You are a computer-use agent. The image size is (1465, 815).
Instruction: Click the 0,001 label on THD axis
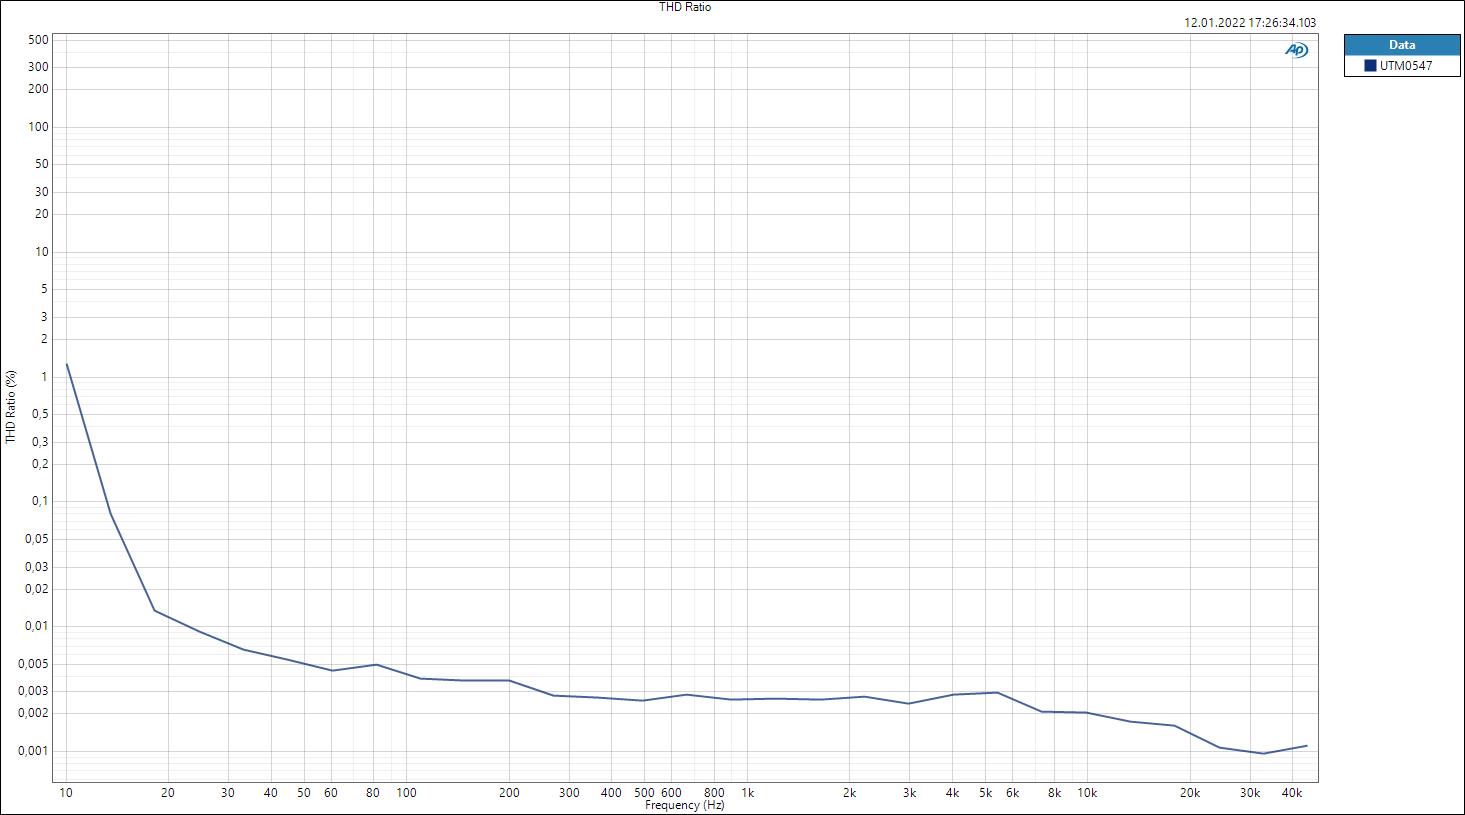click(33, 751)
